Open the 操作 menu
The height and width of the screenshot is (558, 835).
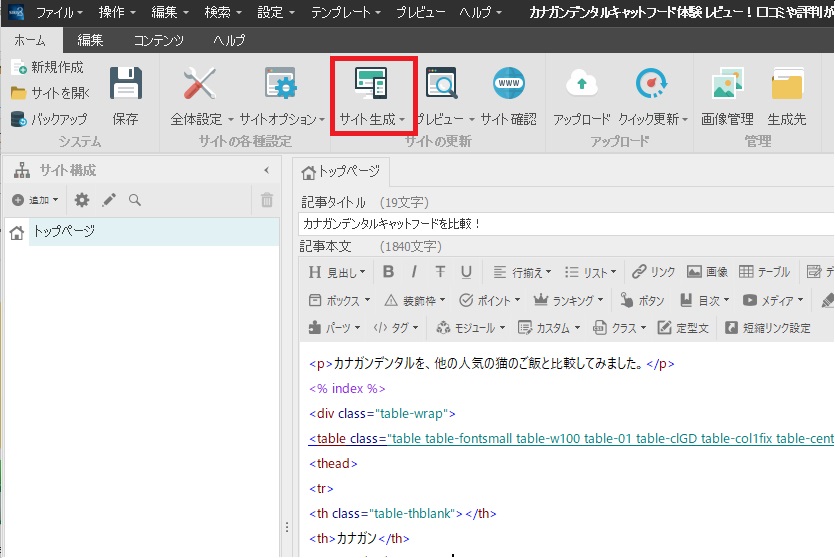117,12
